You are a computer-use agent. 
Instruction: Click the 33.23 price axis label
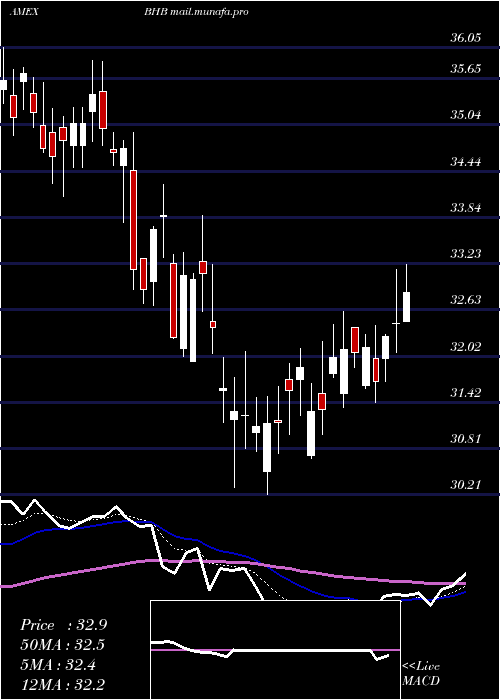click(466, 254)
